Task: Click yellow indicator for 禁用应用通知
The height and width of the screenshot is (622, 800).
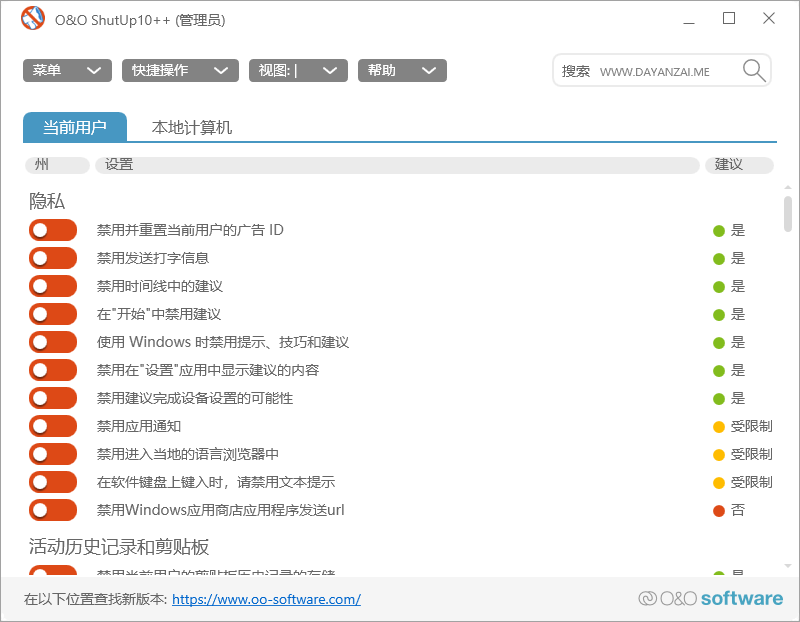Action: [x=718, y=427]
